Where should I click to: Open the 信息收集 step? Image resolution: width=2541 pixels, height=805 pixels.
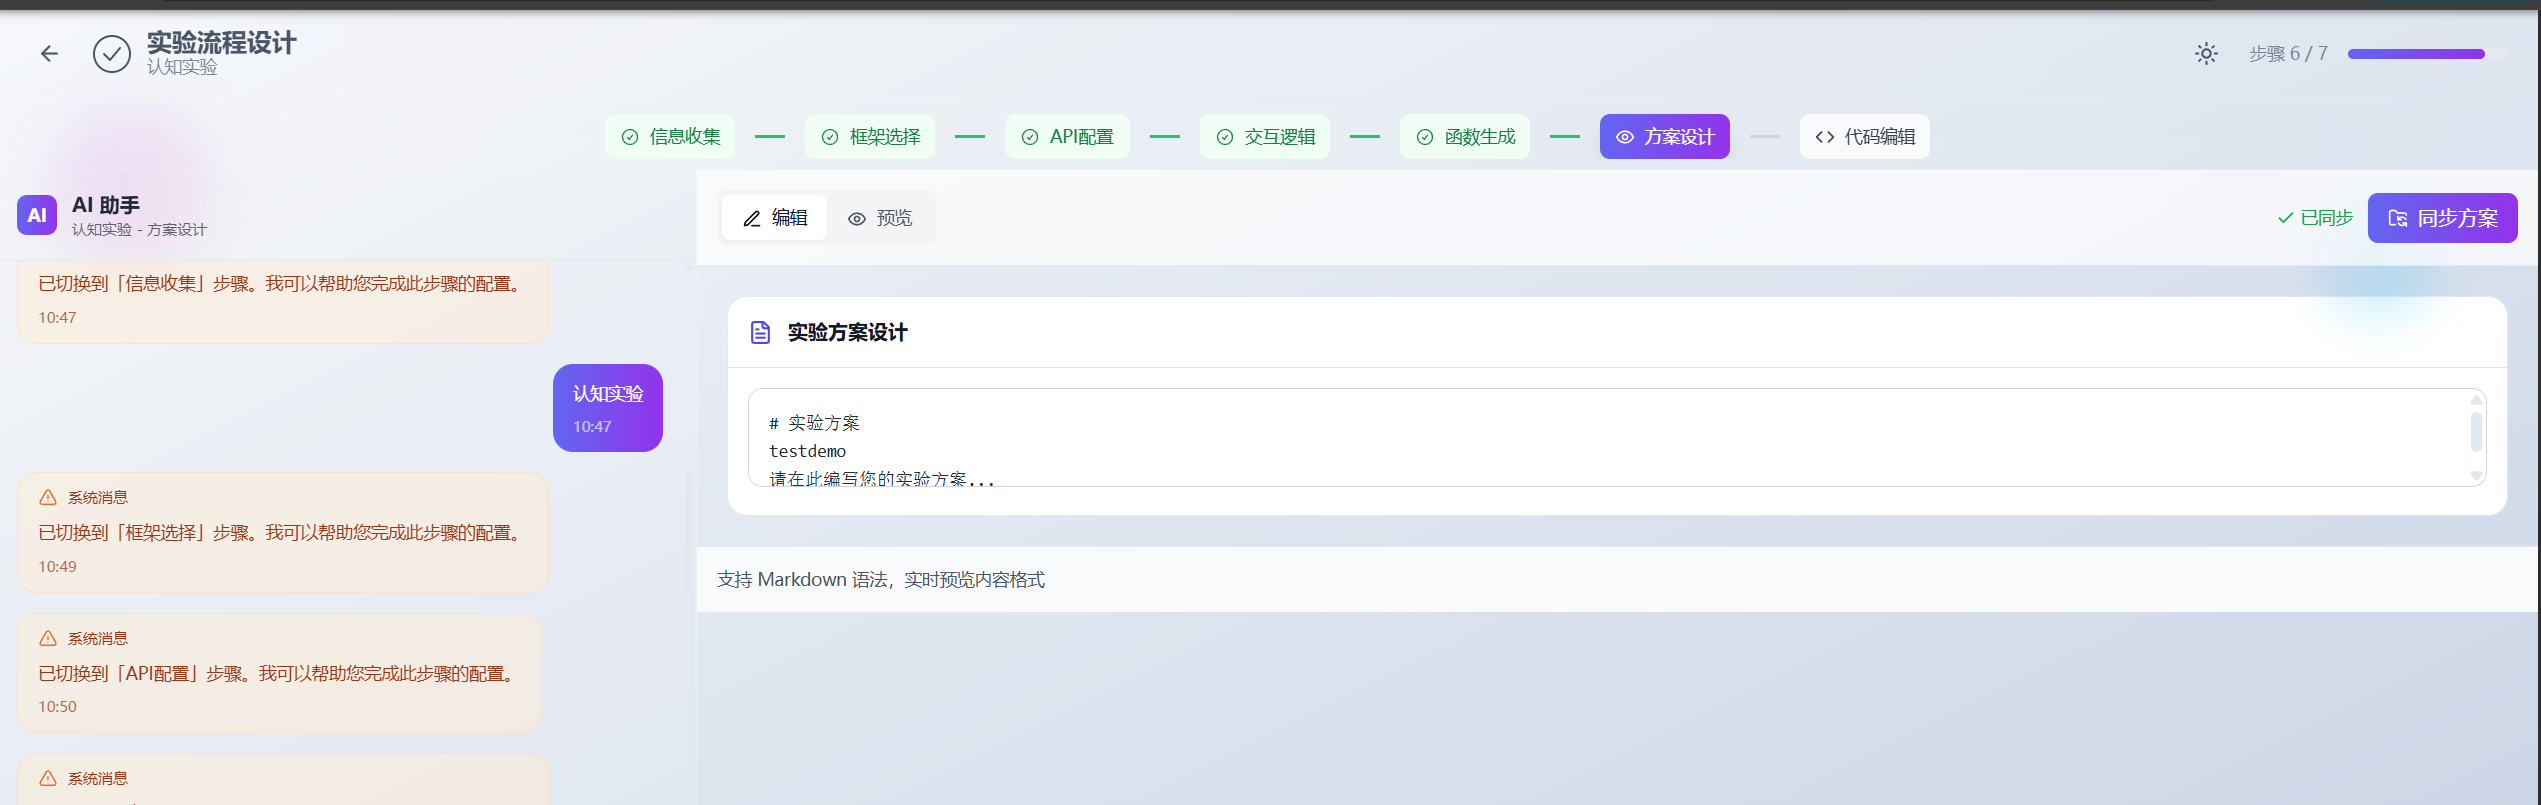[x=670, y=137]
